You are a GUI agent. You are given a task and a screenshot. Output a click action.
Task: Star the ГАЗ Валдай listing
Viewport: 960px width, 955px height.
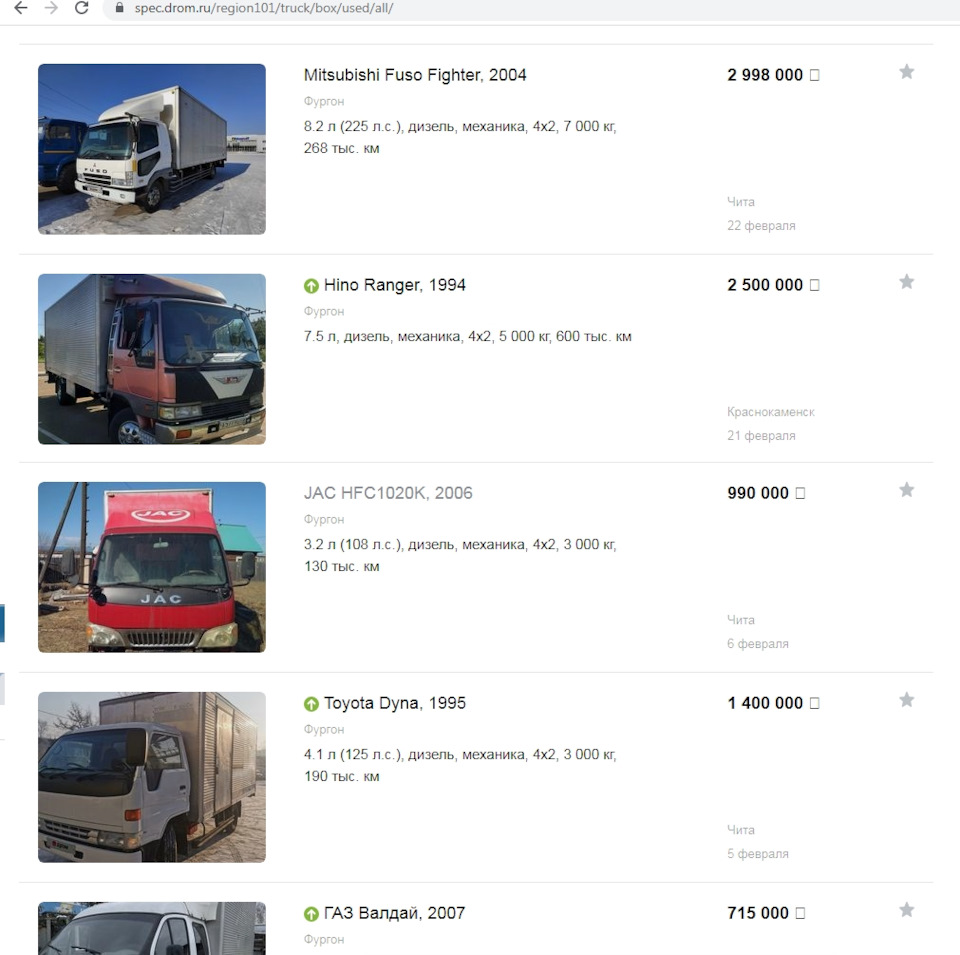pos(907,910)
